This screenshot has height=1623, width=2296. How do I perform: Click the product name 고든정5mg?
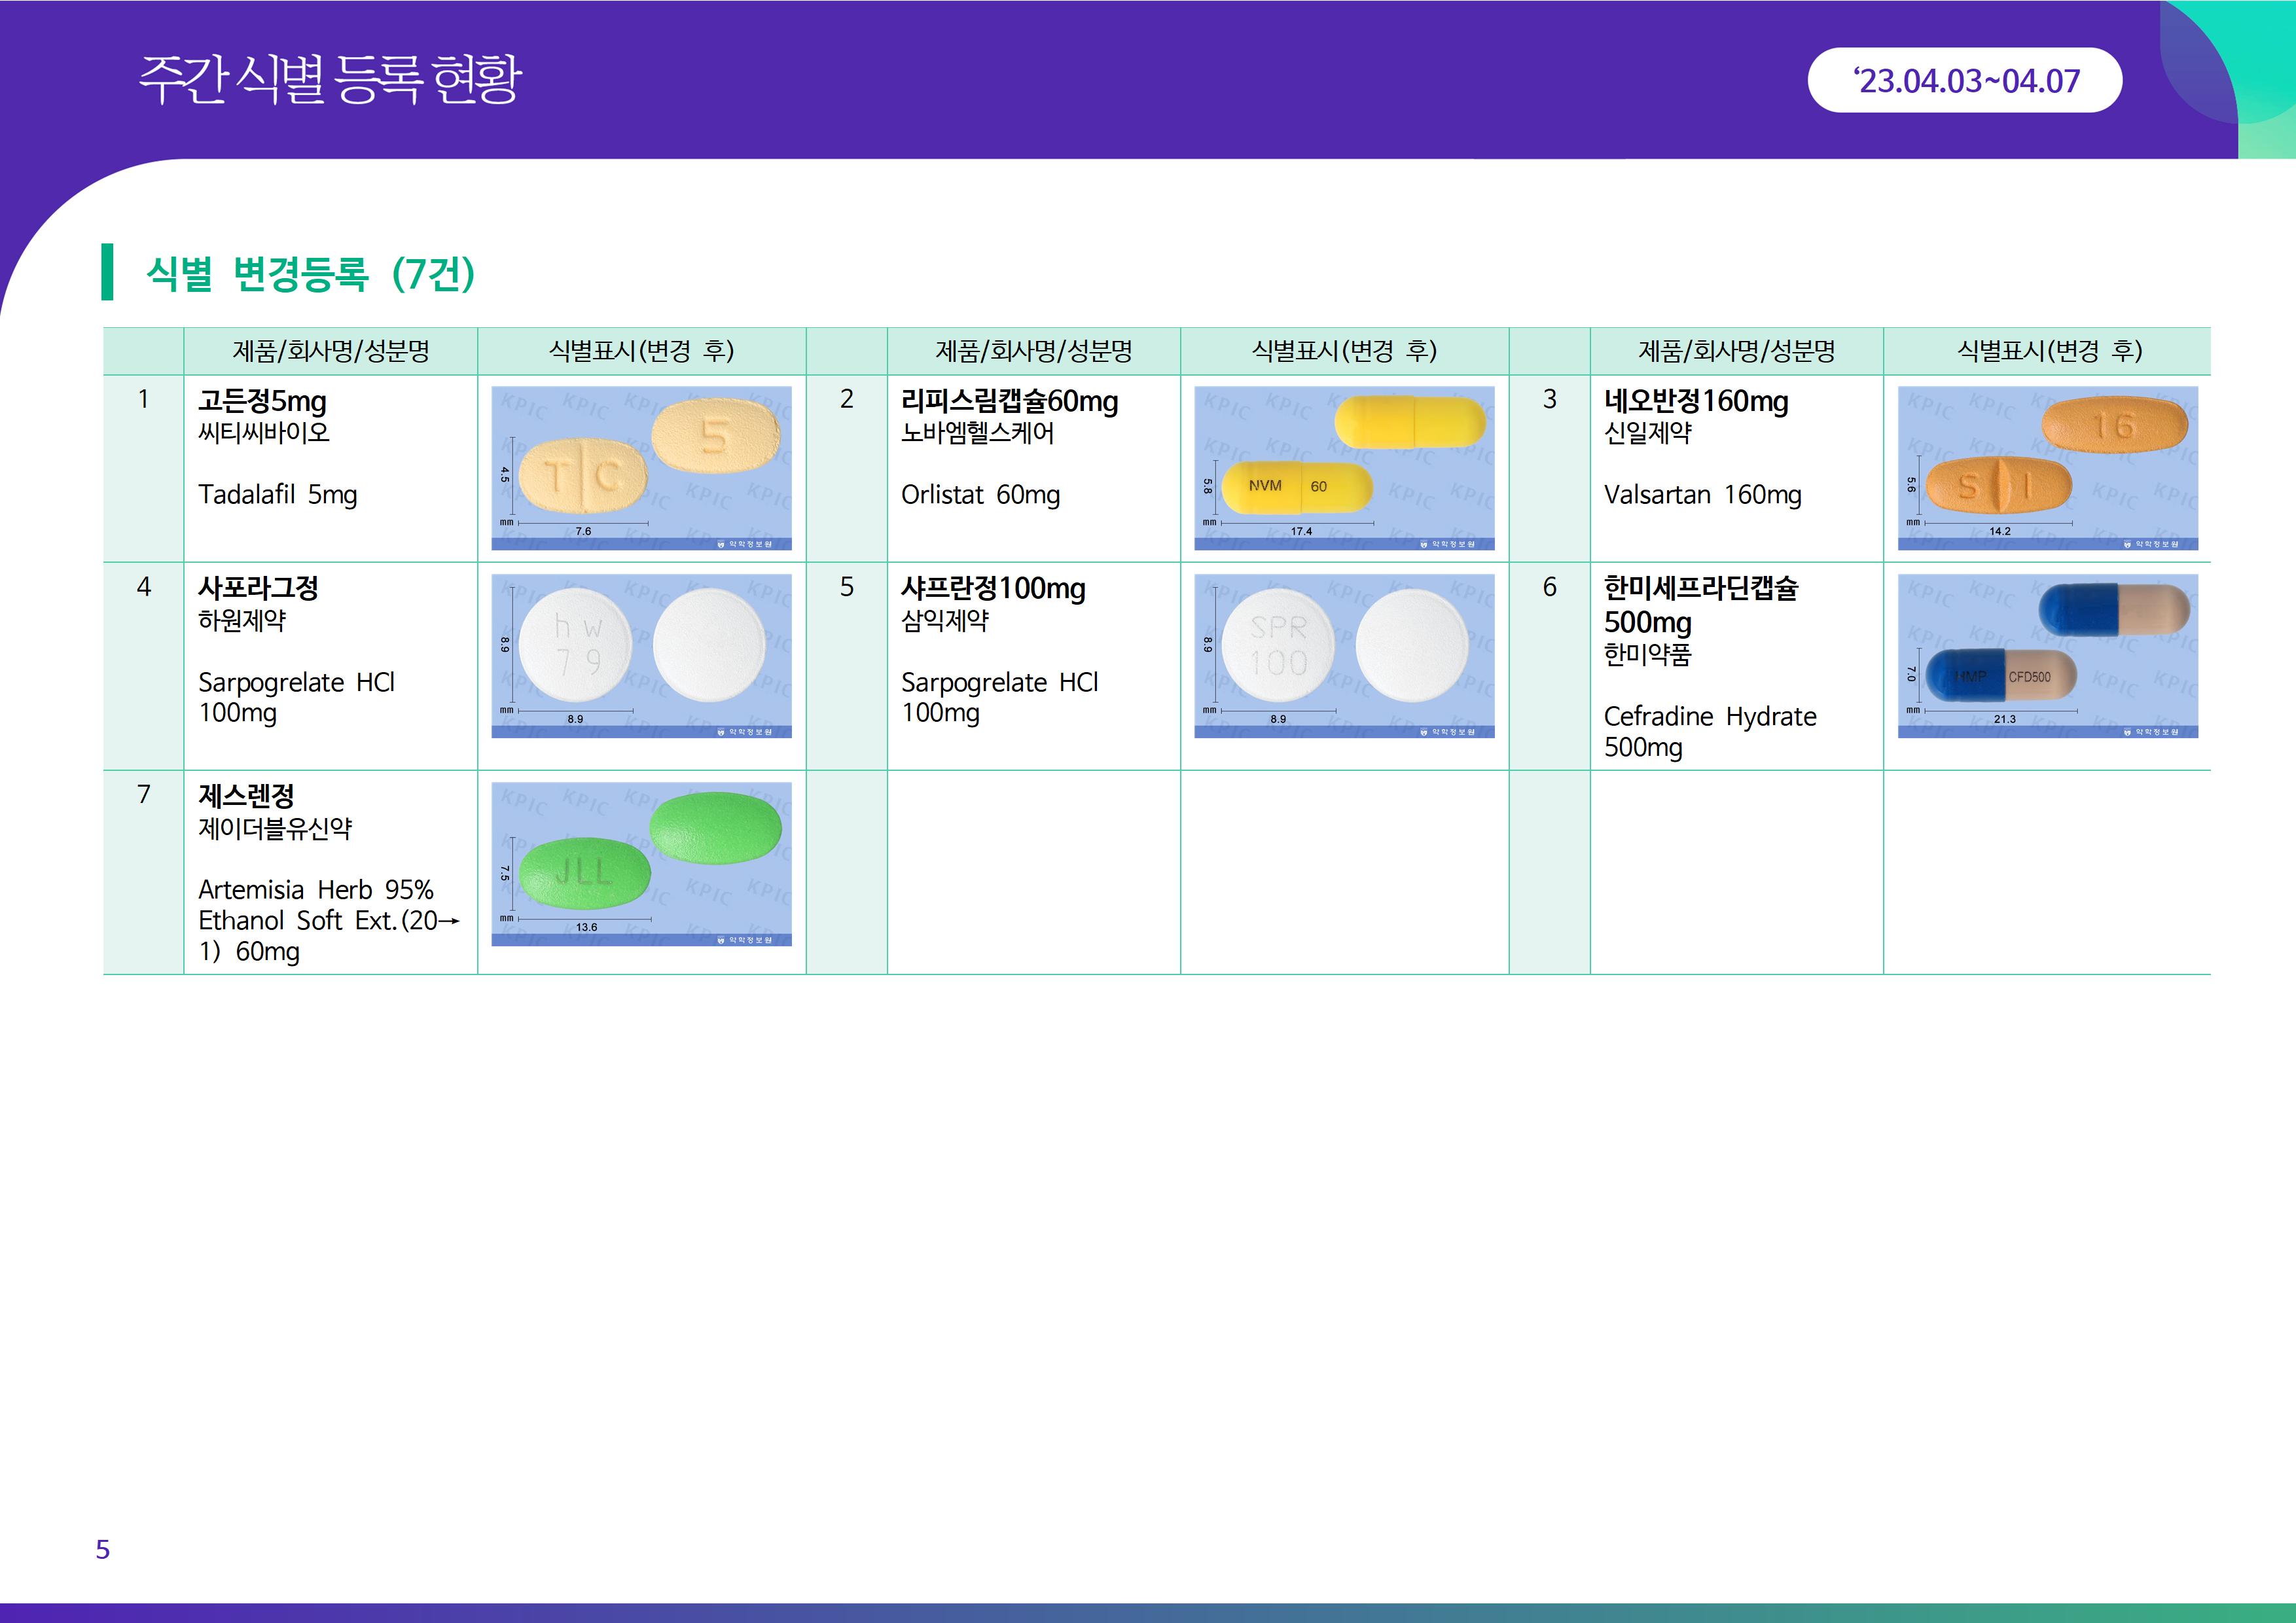click(x=262, y=401)
